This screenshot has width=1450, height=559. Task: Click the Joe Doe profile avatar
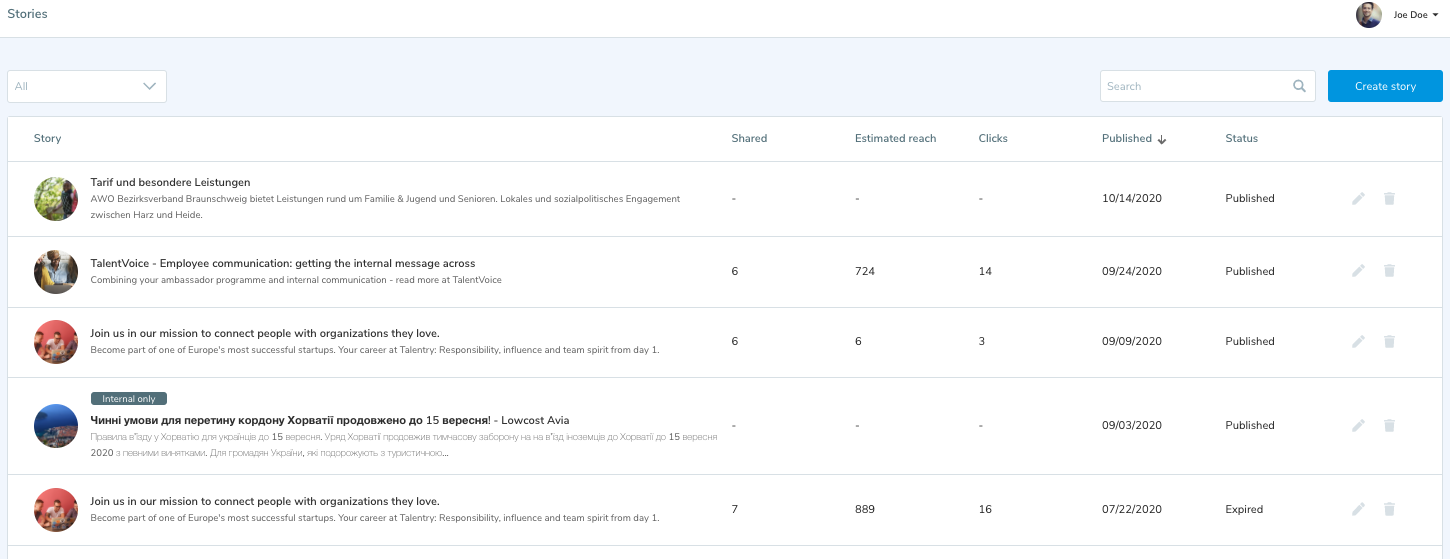point(1369,15)
